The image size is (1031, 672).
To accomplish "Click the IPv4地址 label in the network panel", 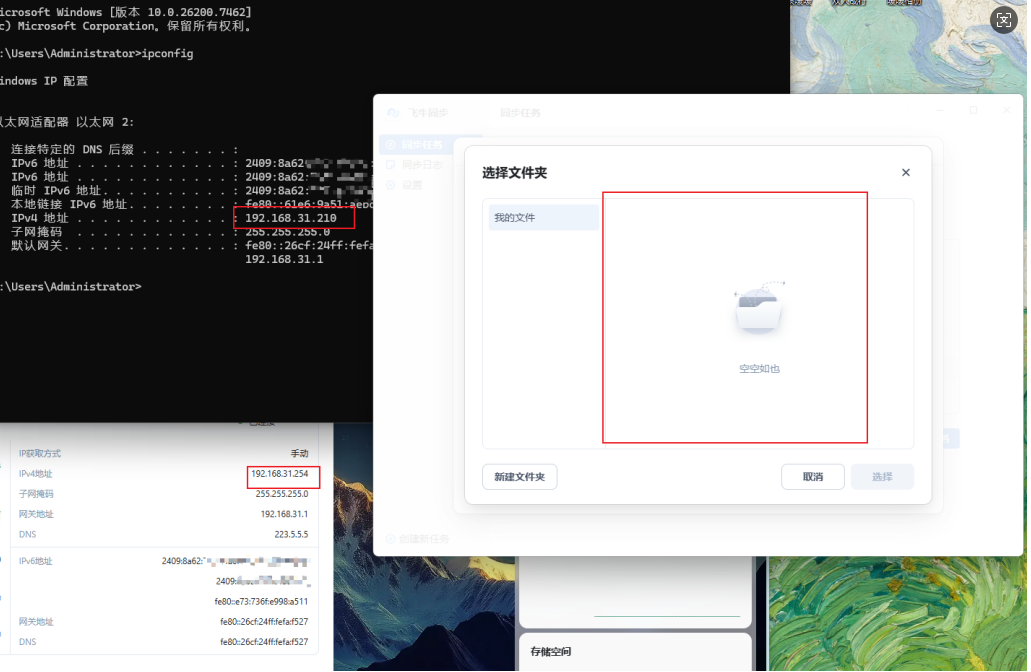I will click(36, 474).
